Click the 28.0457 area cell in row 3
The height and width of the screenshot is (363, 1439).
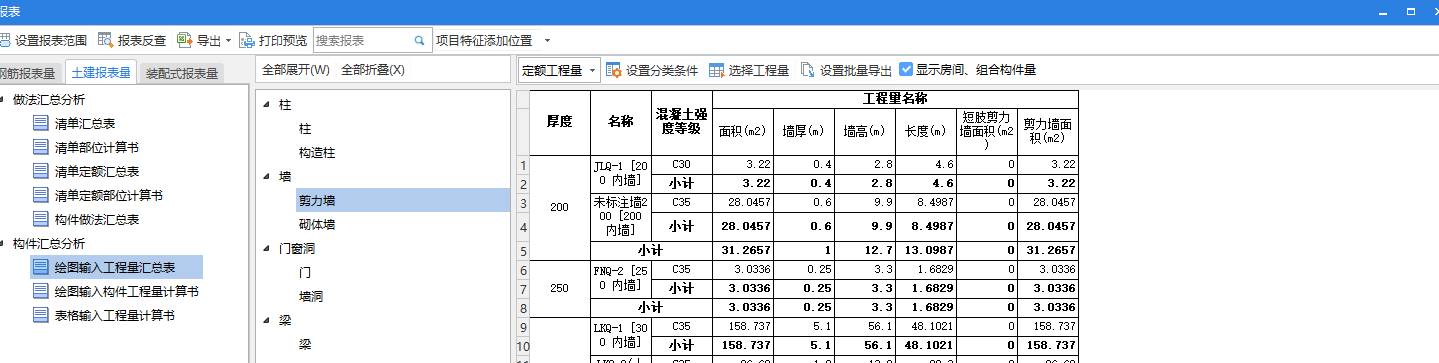tap(742, 202)
